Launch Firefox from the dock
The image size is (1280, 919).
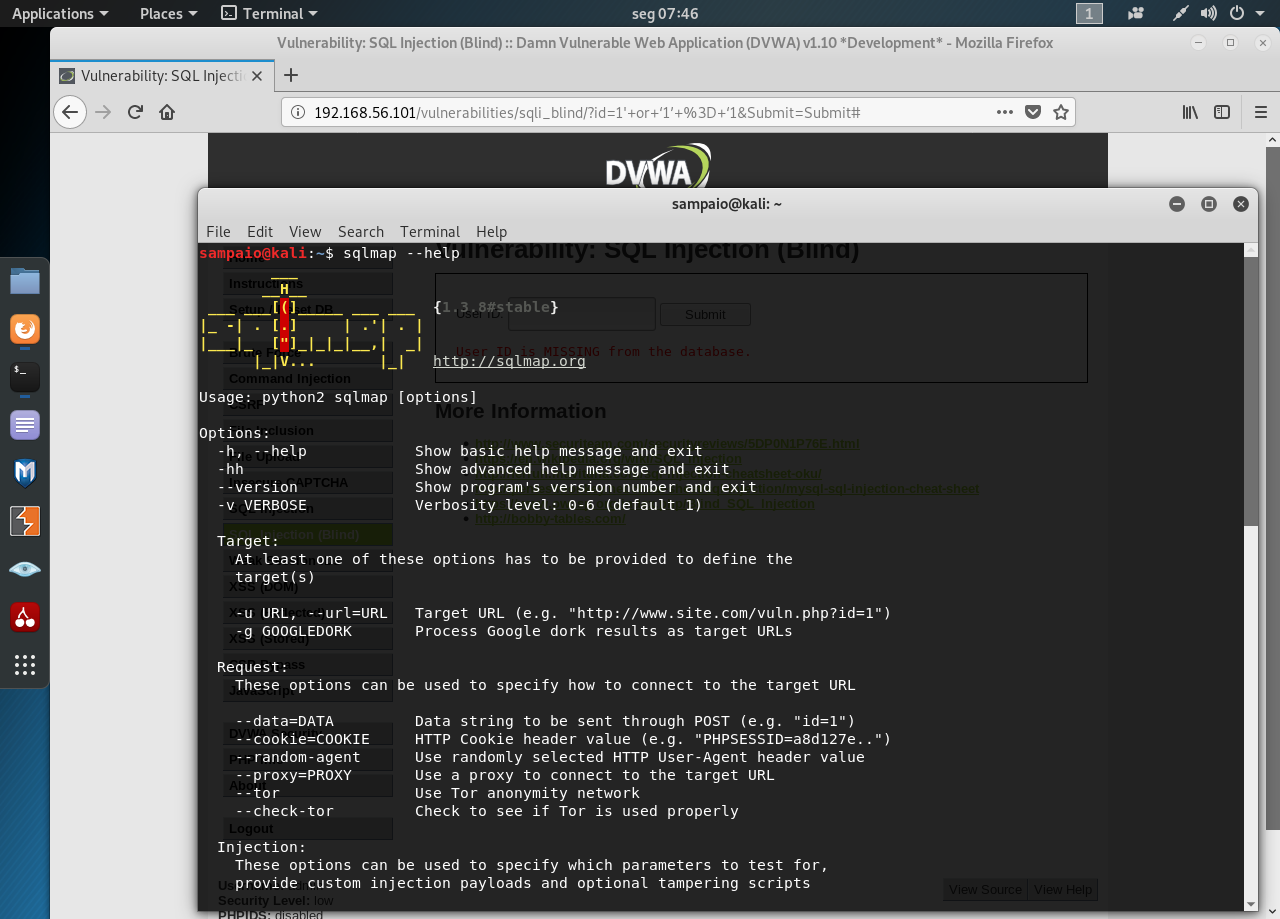click(25, 329)
